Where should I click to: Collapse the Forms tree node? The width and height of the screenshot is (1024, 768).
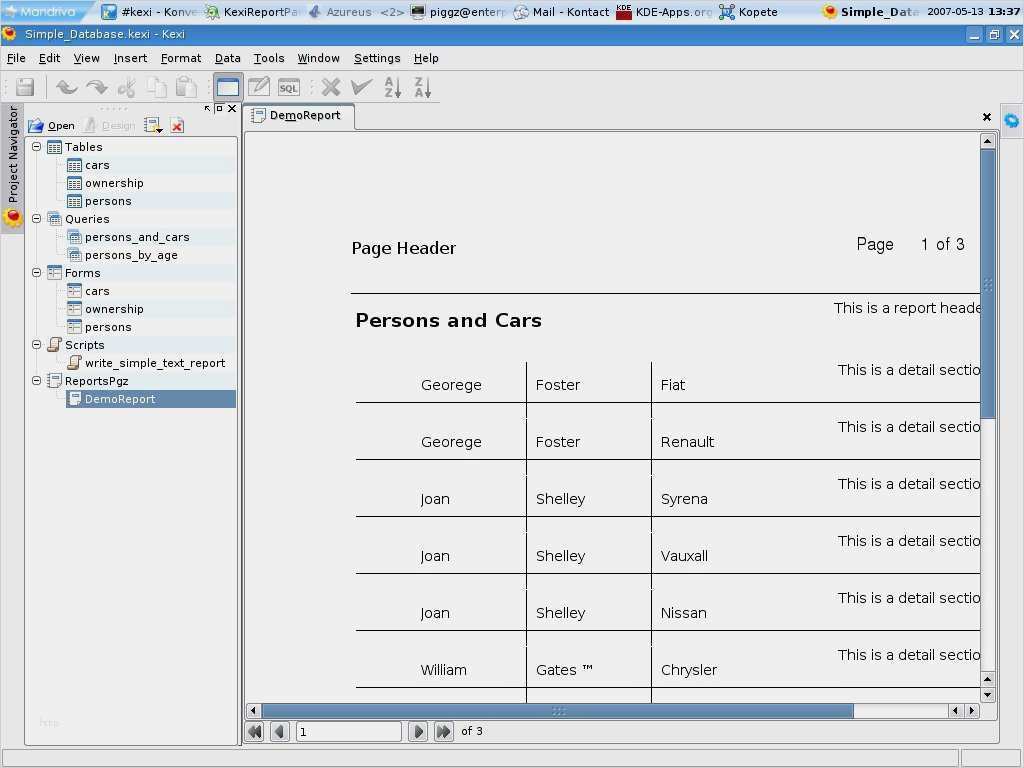tap(37, 273)
